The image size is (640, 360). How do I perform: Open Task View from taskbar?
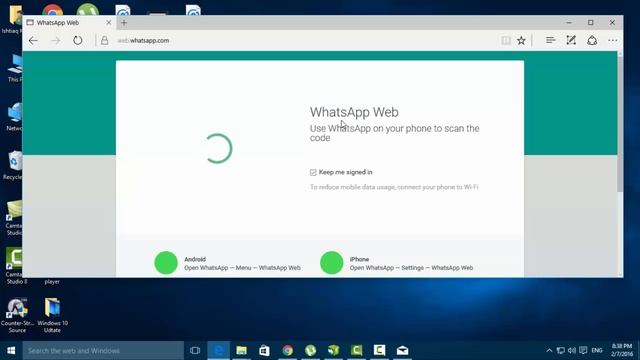point(195,351)
